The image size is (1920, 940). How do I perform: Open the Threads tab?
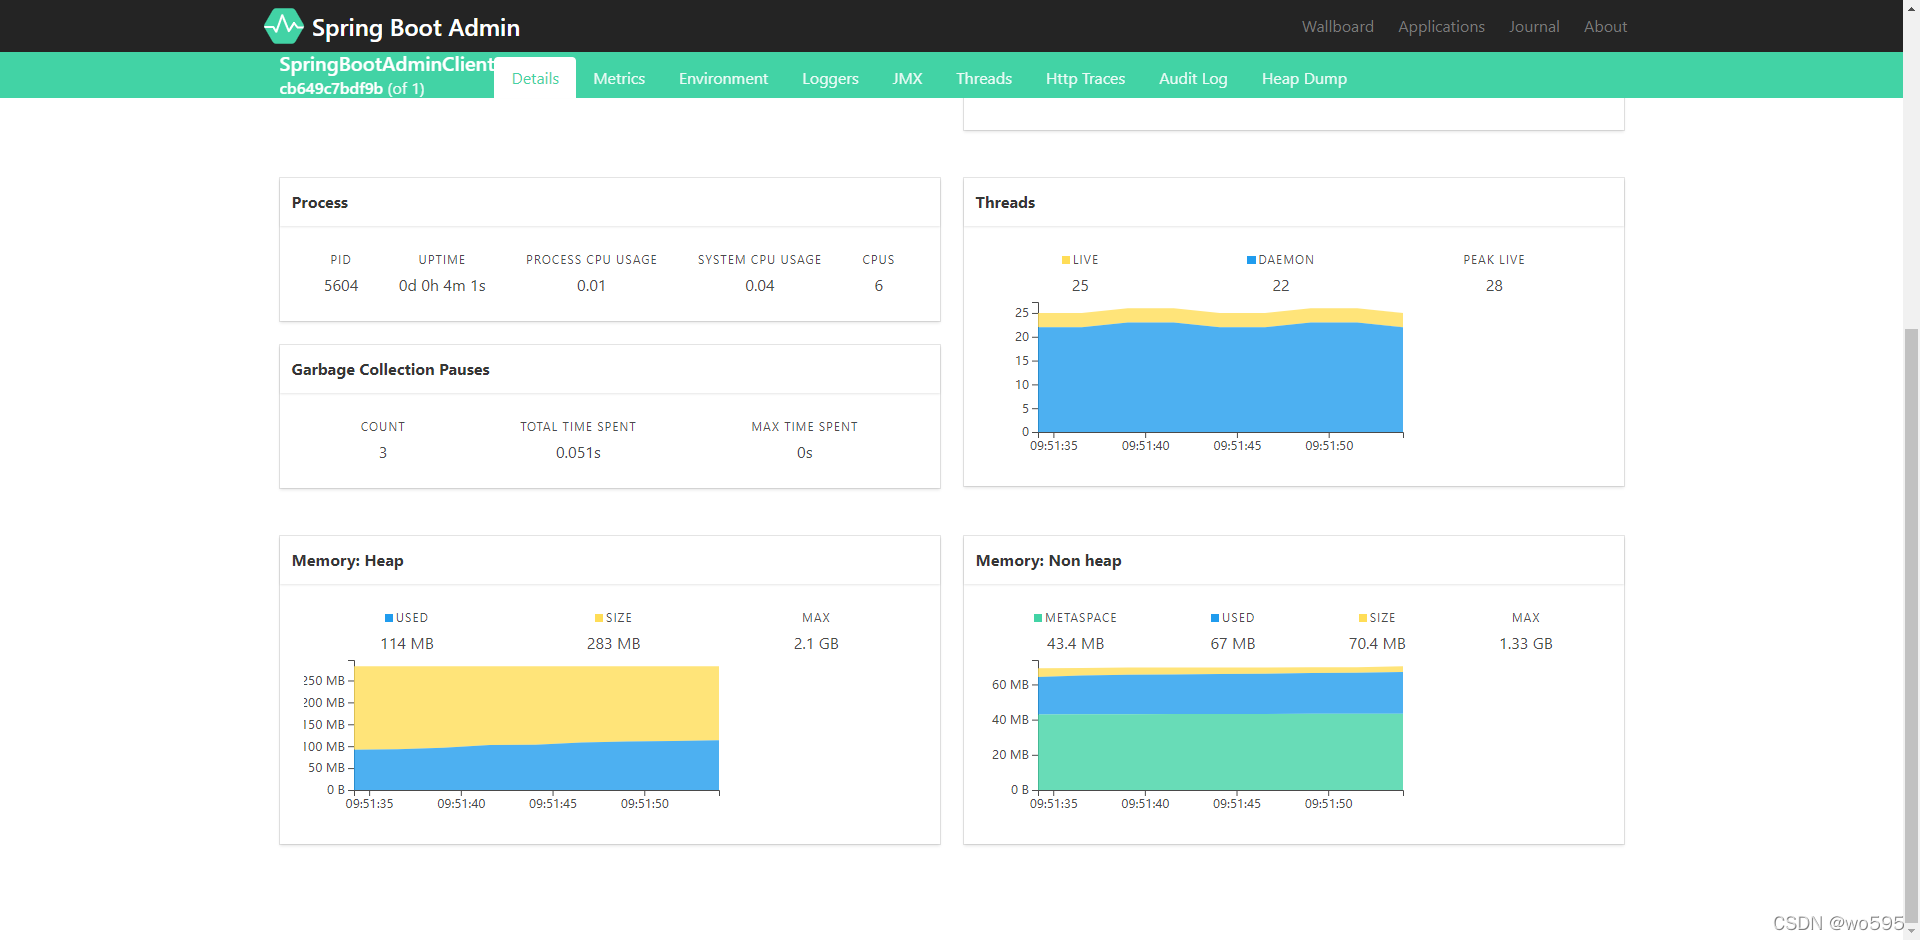pos(984,78)
